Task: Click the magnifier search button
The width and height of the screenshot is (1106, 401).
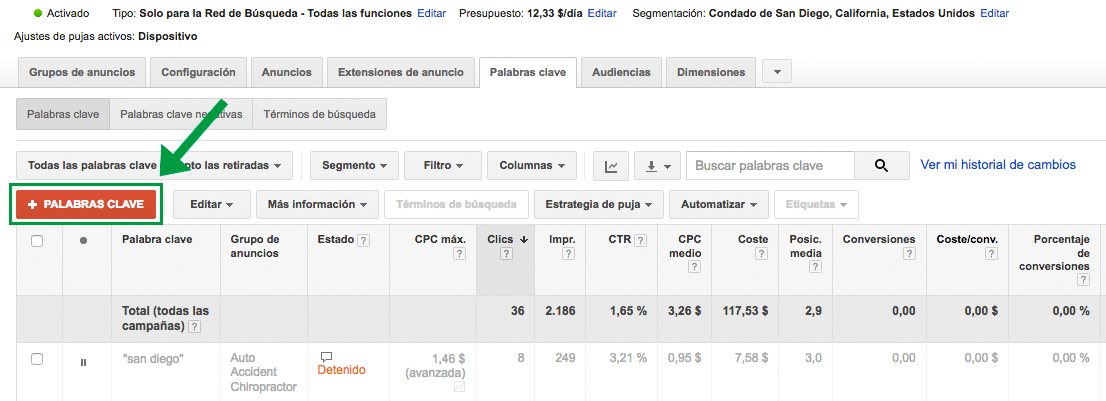Action: pos(881,166)
